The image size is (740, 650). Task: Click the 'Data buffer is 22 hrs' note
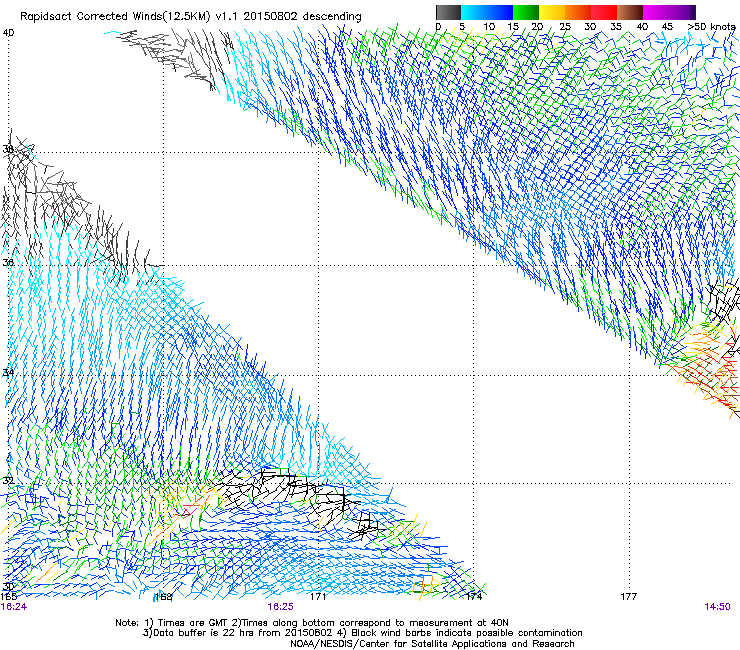tap(362, 633)
